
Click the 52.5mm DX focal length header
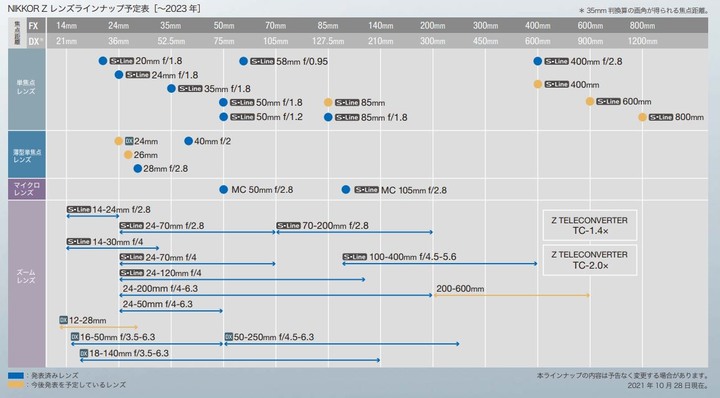coord(171,41)
